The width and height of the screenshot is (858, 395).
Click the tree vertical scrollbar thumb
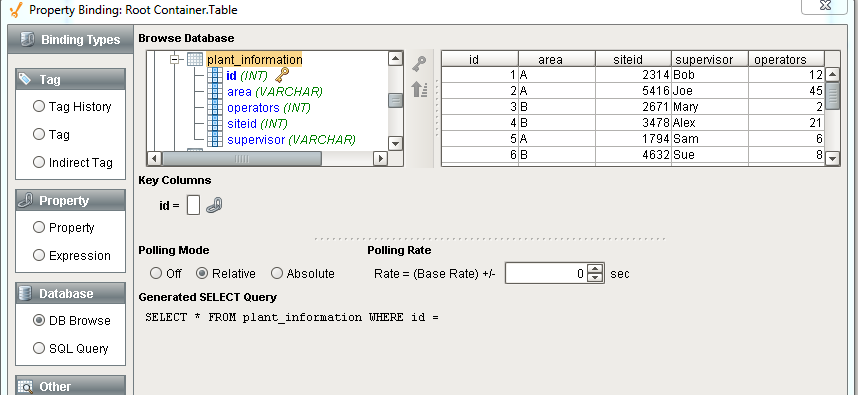click(395, 100)
